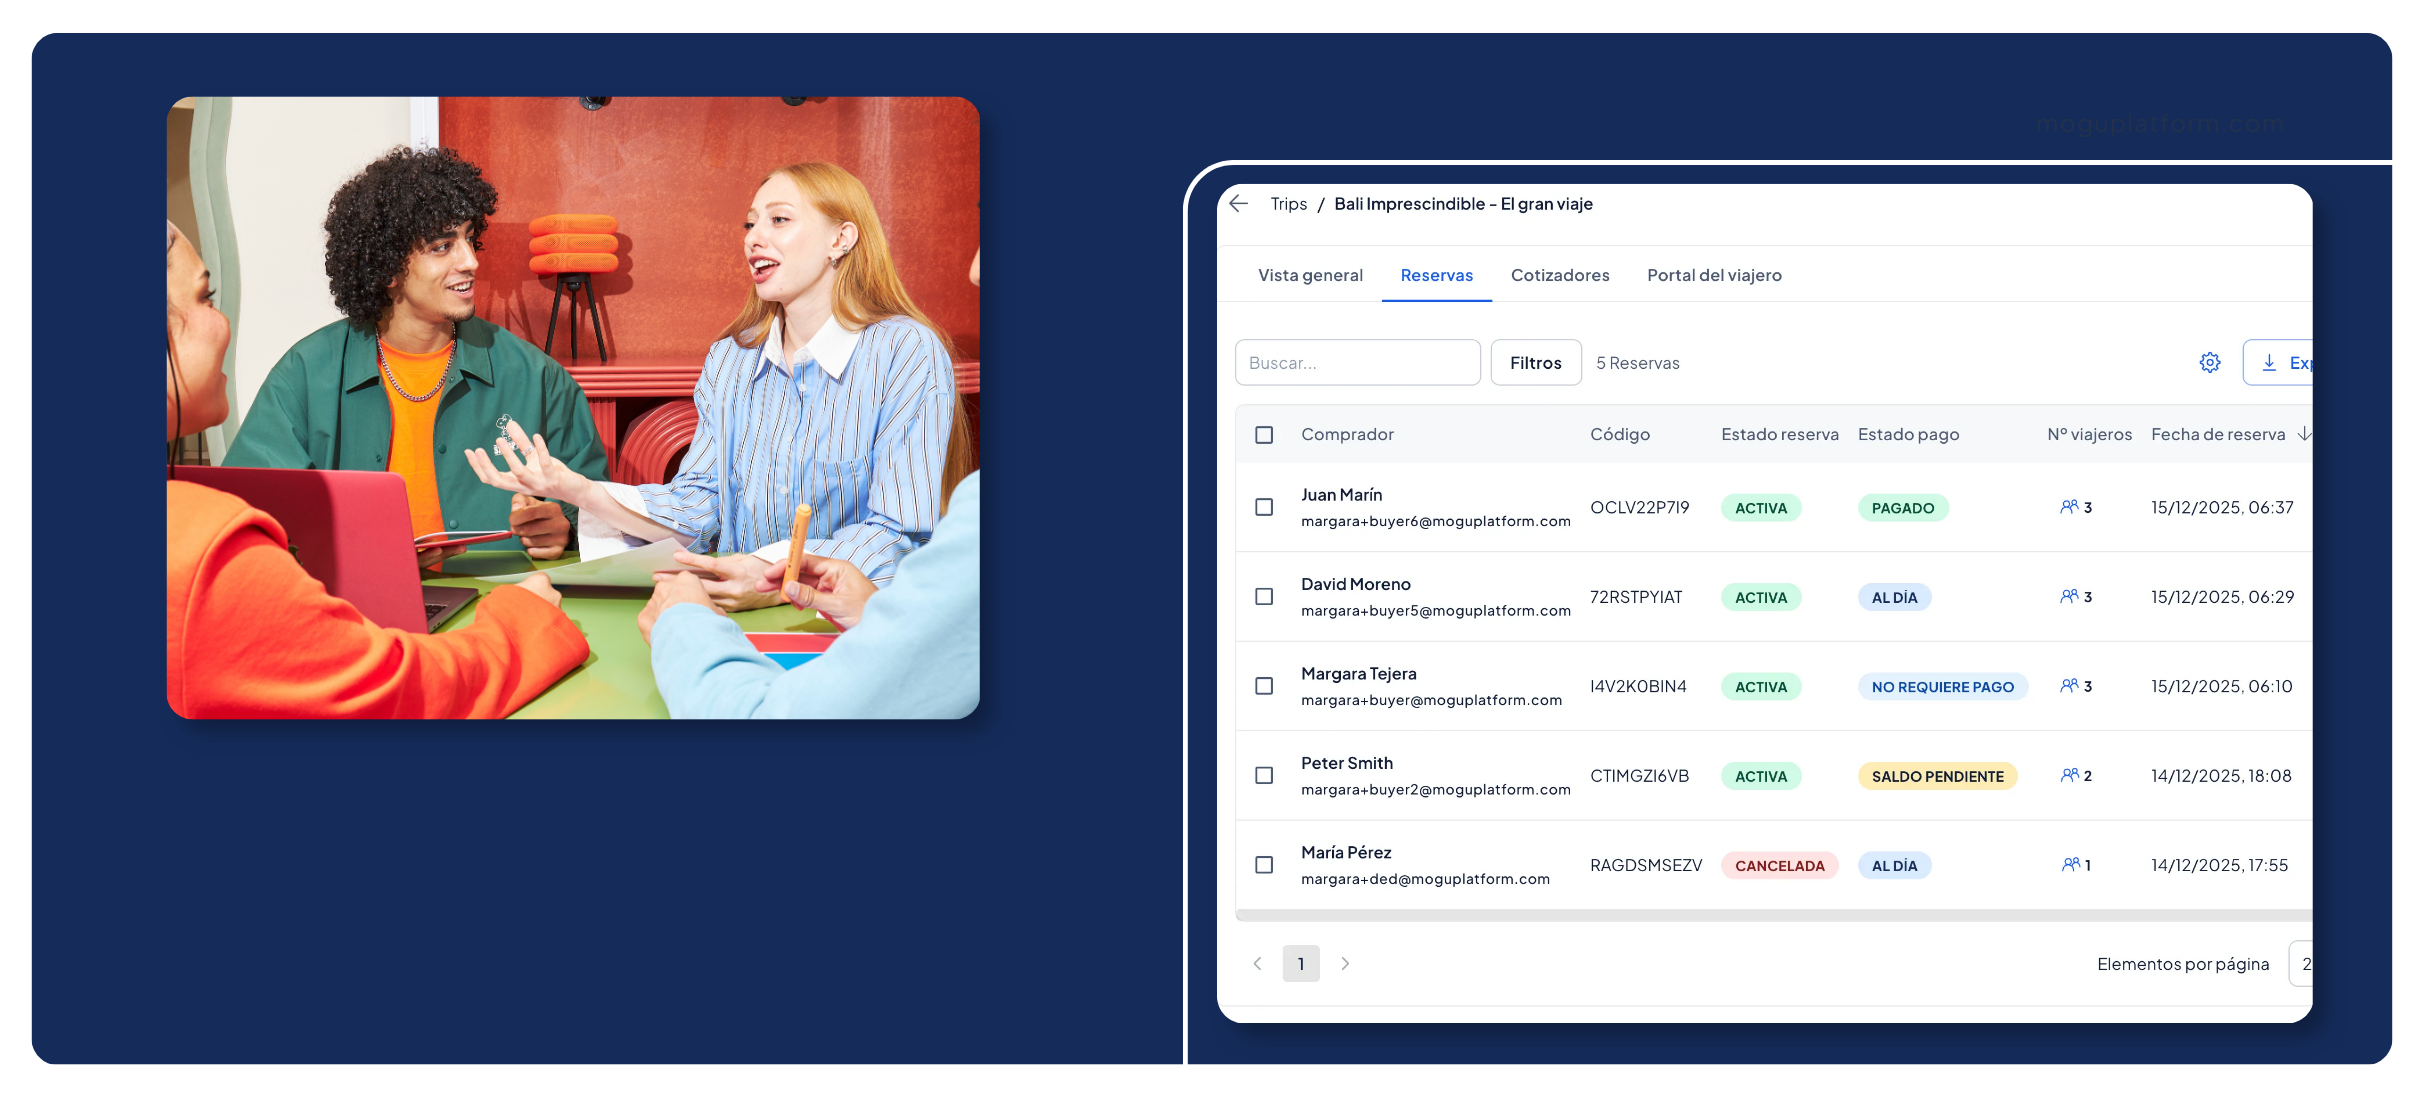Select the María Pérez reservation checkbox
2424x1098 pixels.
1264,864
